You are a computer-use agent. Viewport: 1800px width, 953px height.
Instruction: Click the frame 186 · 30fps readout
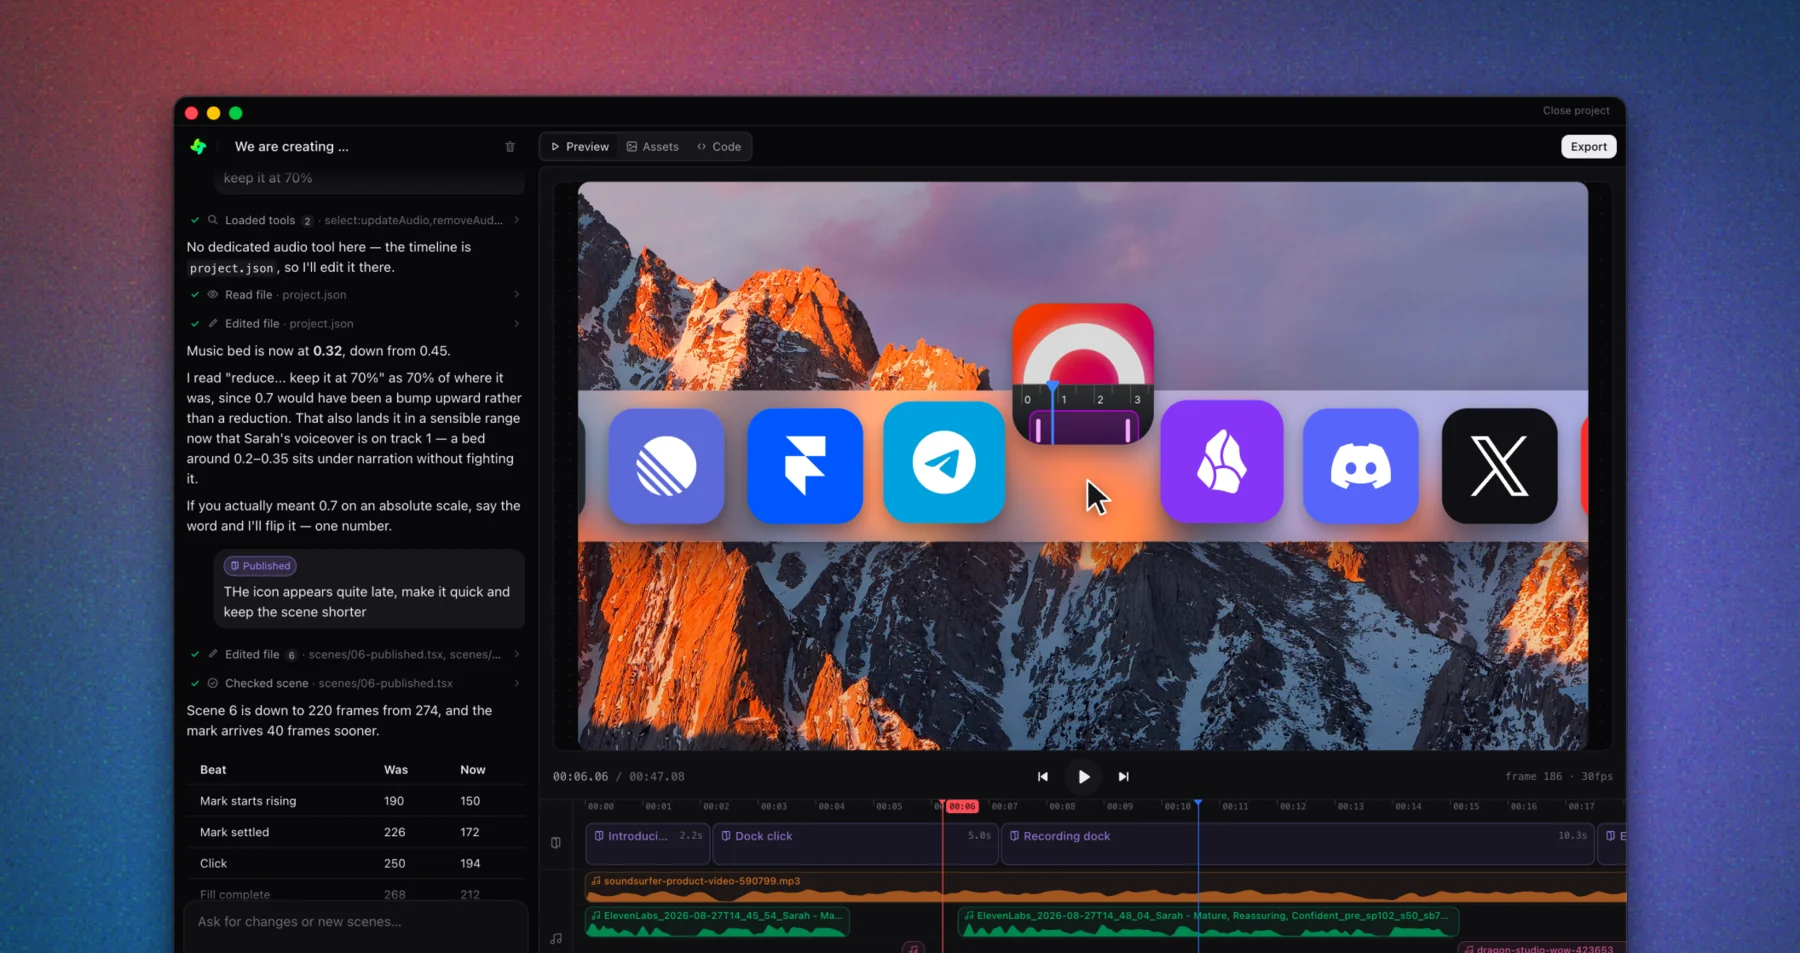[1558, 777]
